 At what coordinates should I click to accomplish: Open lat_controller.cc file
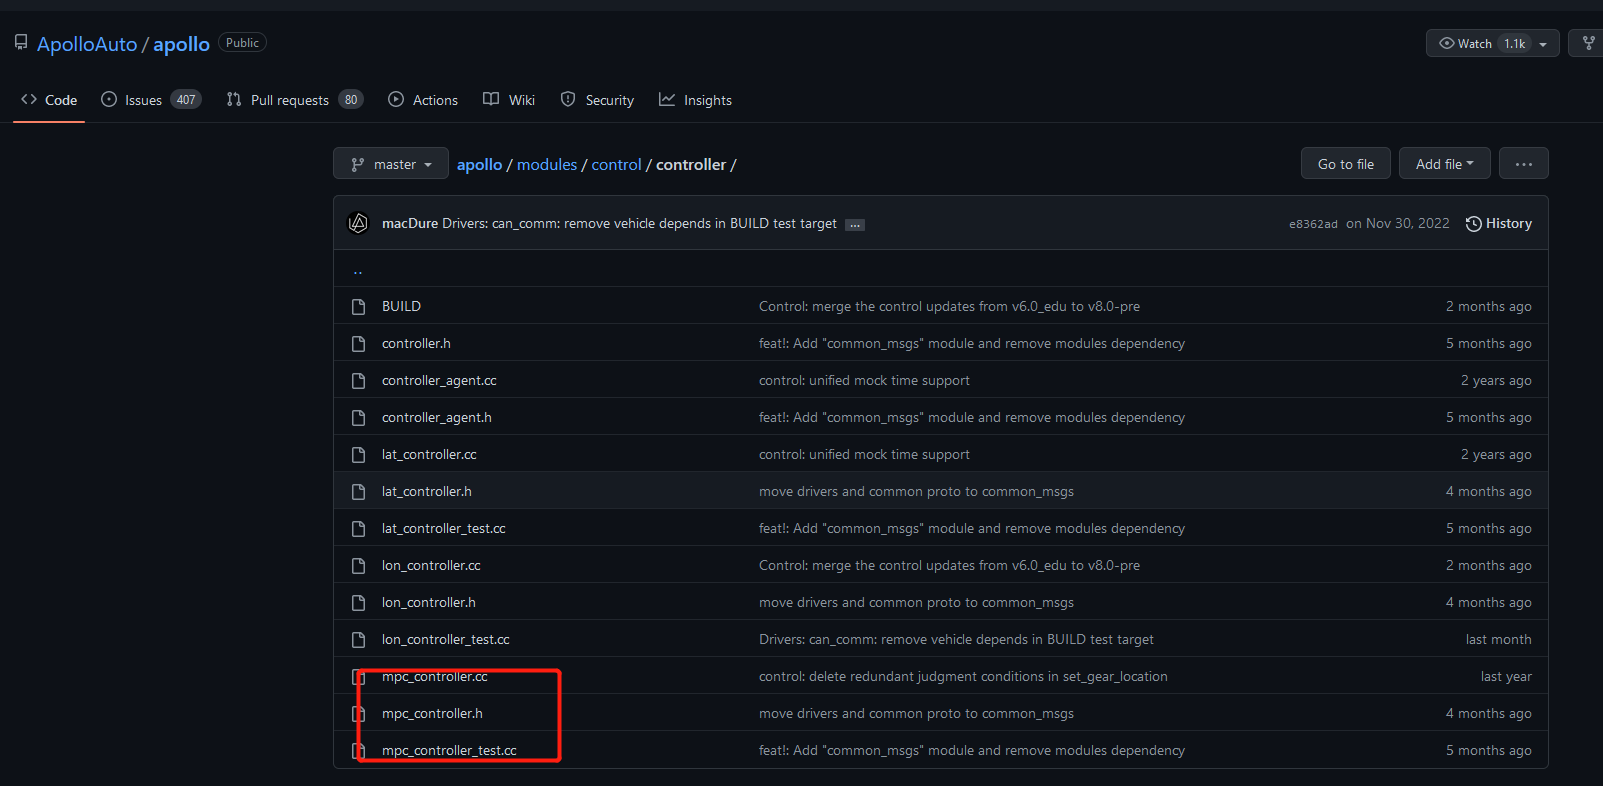(x=429, y=454)
